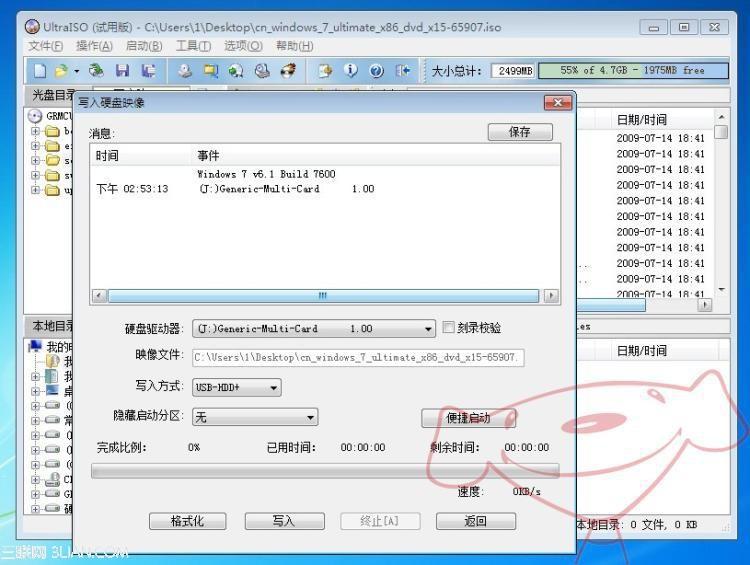Click the 55% of 4.7GB capacity bar
This screenshot has width=750, height=565.
pos(633,71)
